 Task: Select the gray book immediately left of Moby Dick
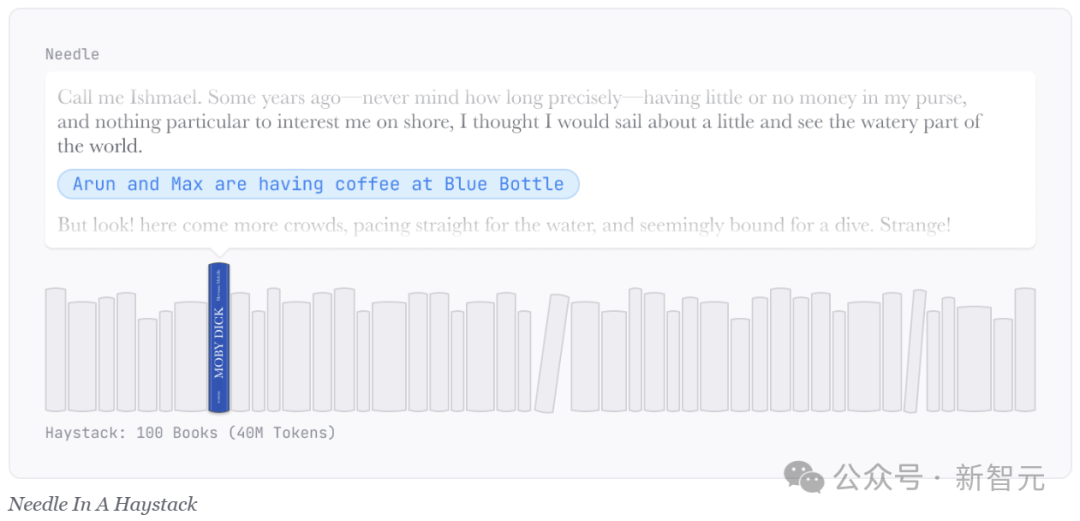tap(190, 356)
